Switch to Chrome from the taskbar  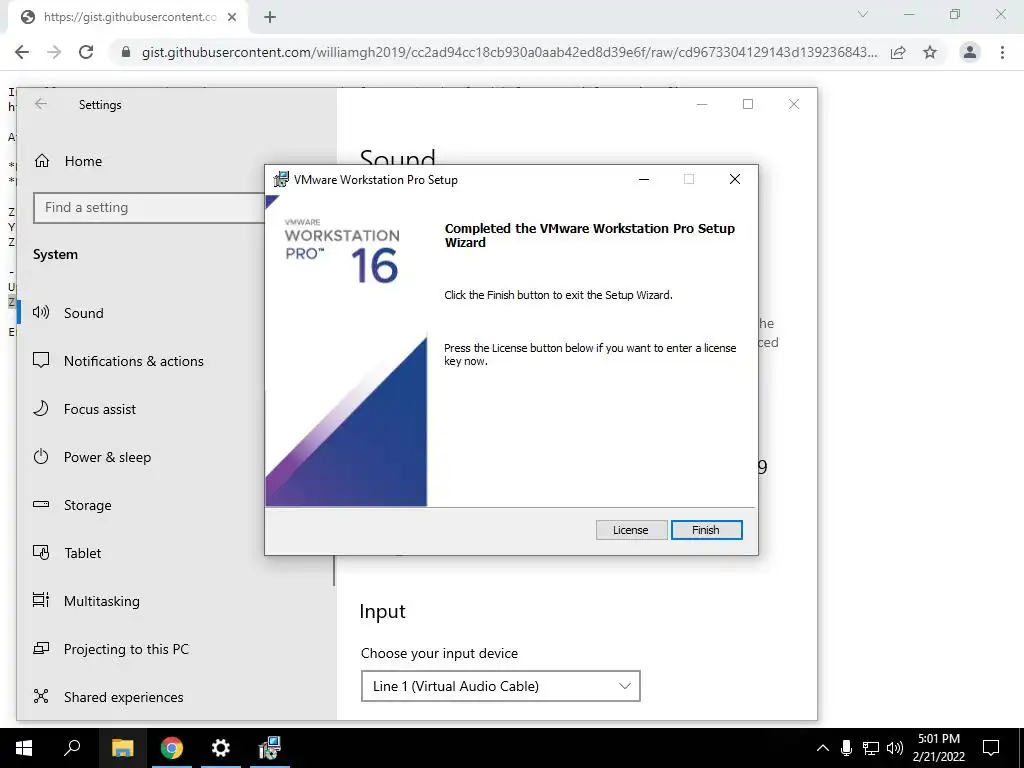[x=172, y=748]
